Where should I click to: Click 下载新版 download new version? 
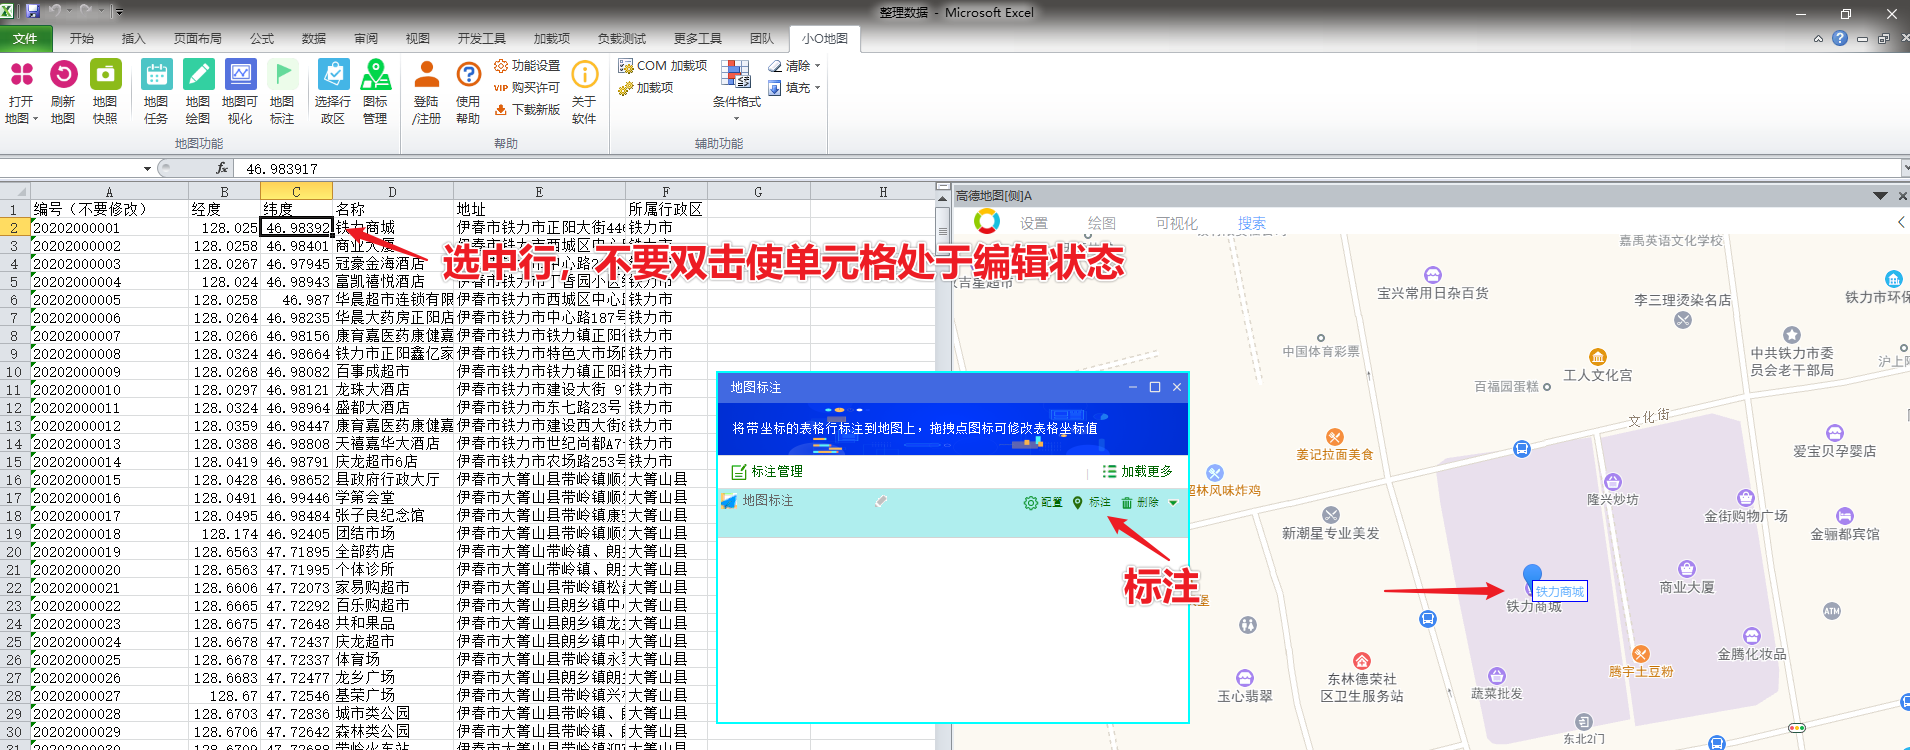[527, 110]
